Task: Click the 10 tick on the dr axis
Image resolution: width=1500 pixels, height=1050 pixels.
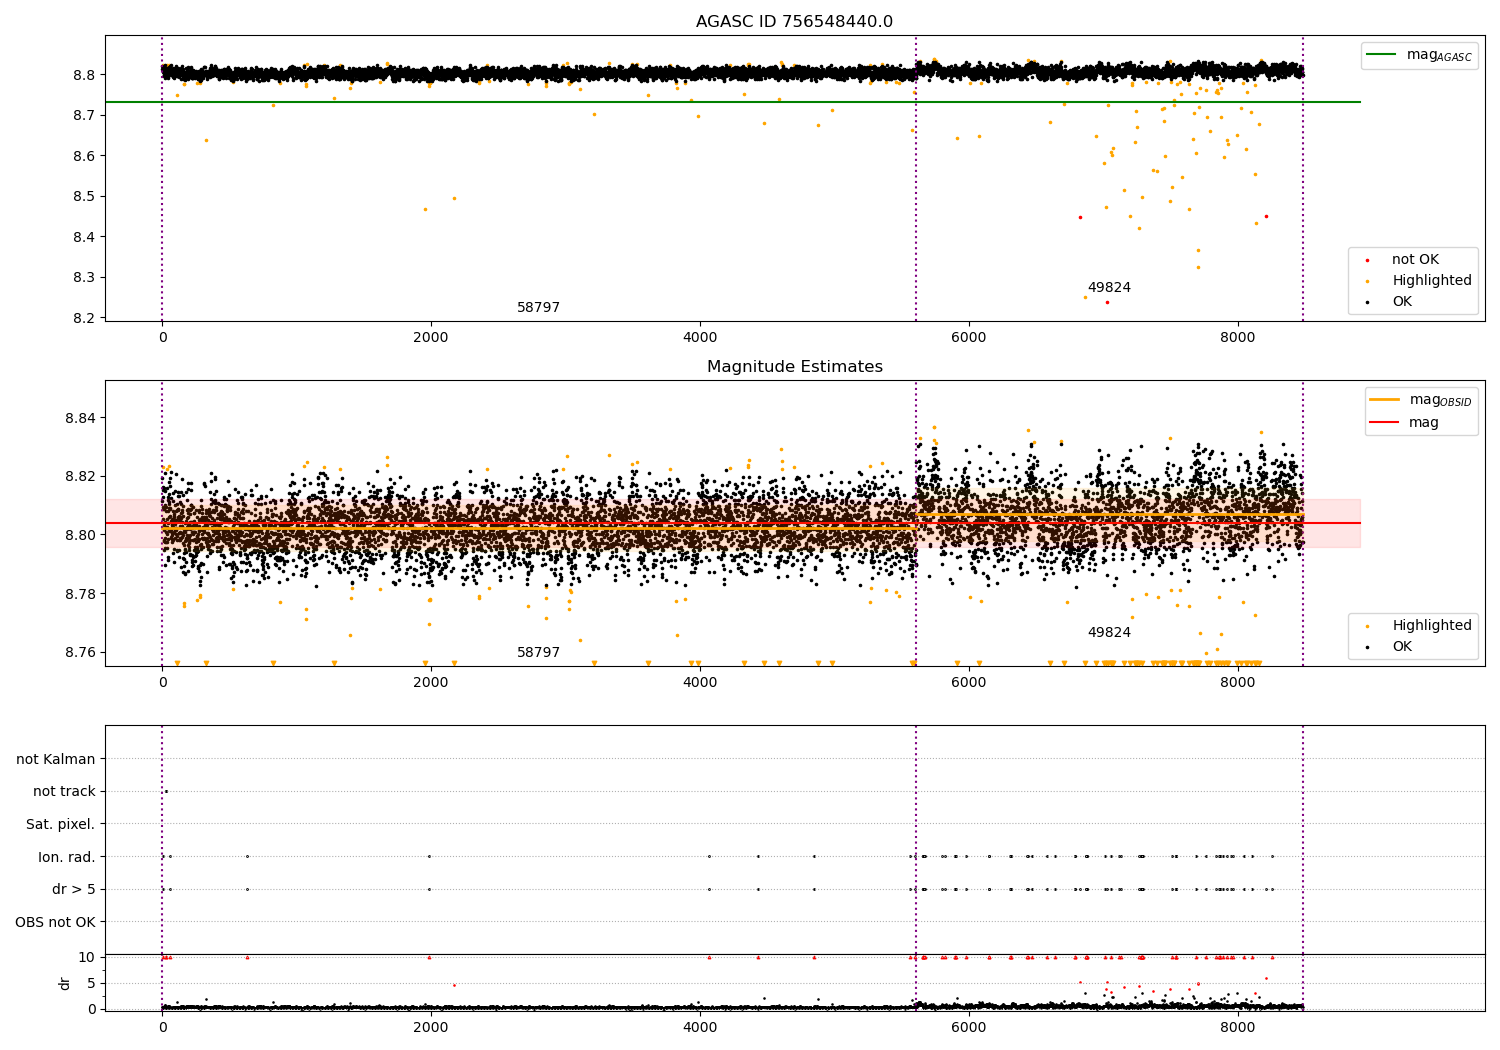Action: [87, 957]
